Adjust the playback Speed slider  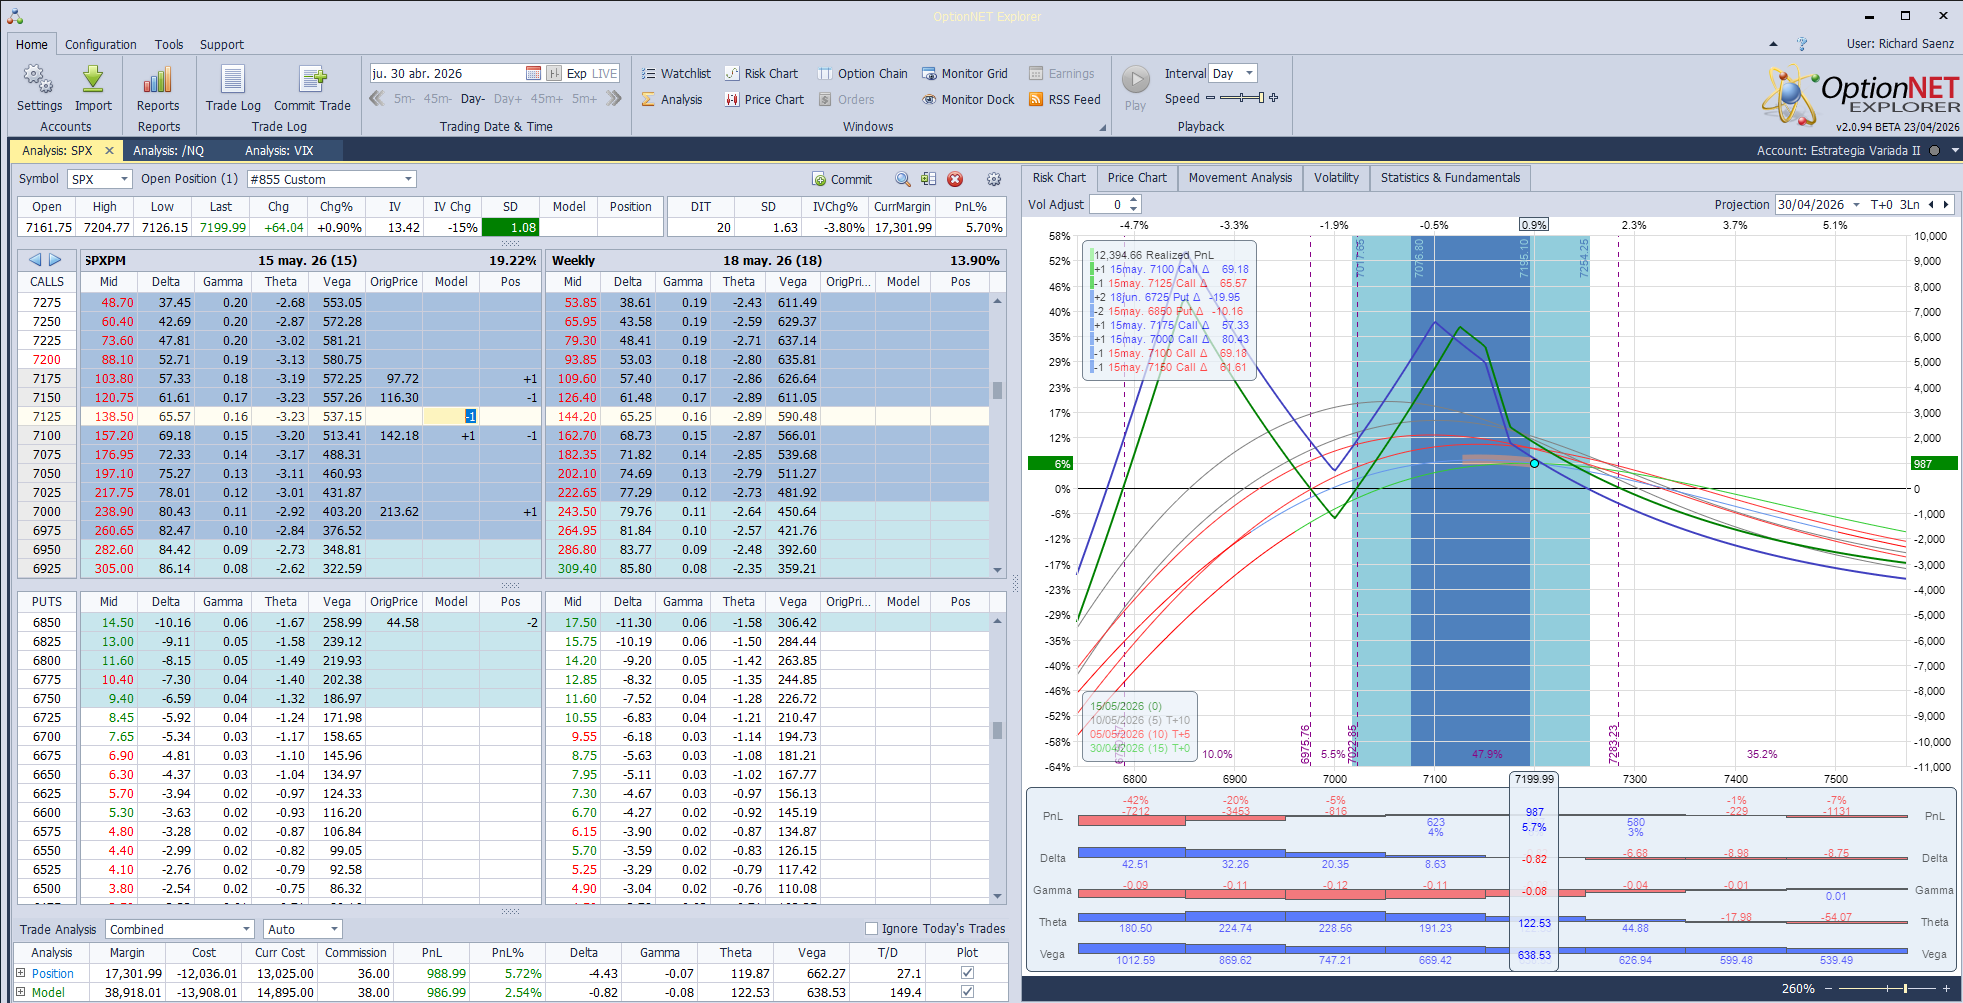1242,98
